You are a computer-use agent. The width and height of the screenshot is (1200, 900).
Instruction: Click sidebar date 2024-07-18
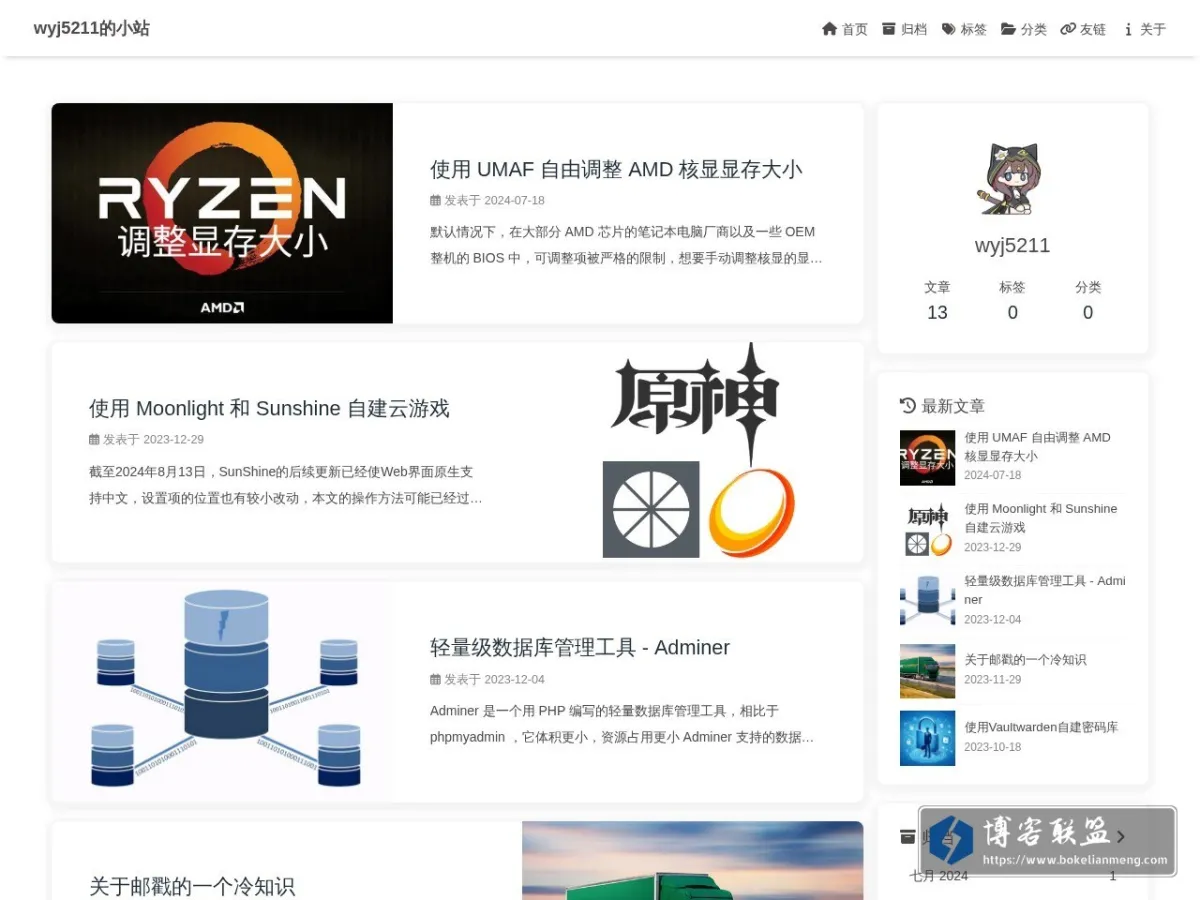point(993,475)
